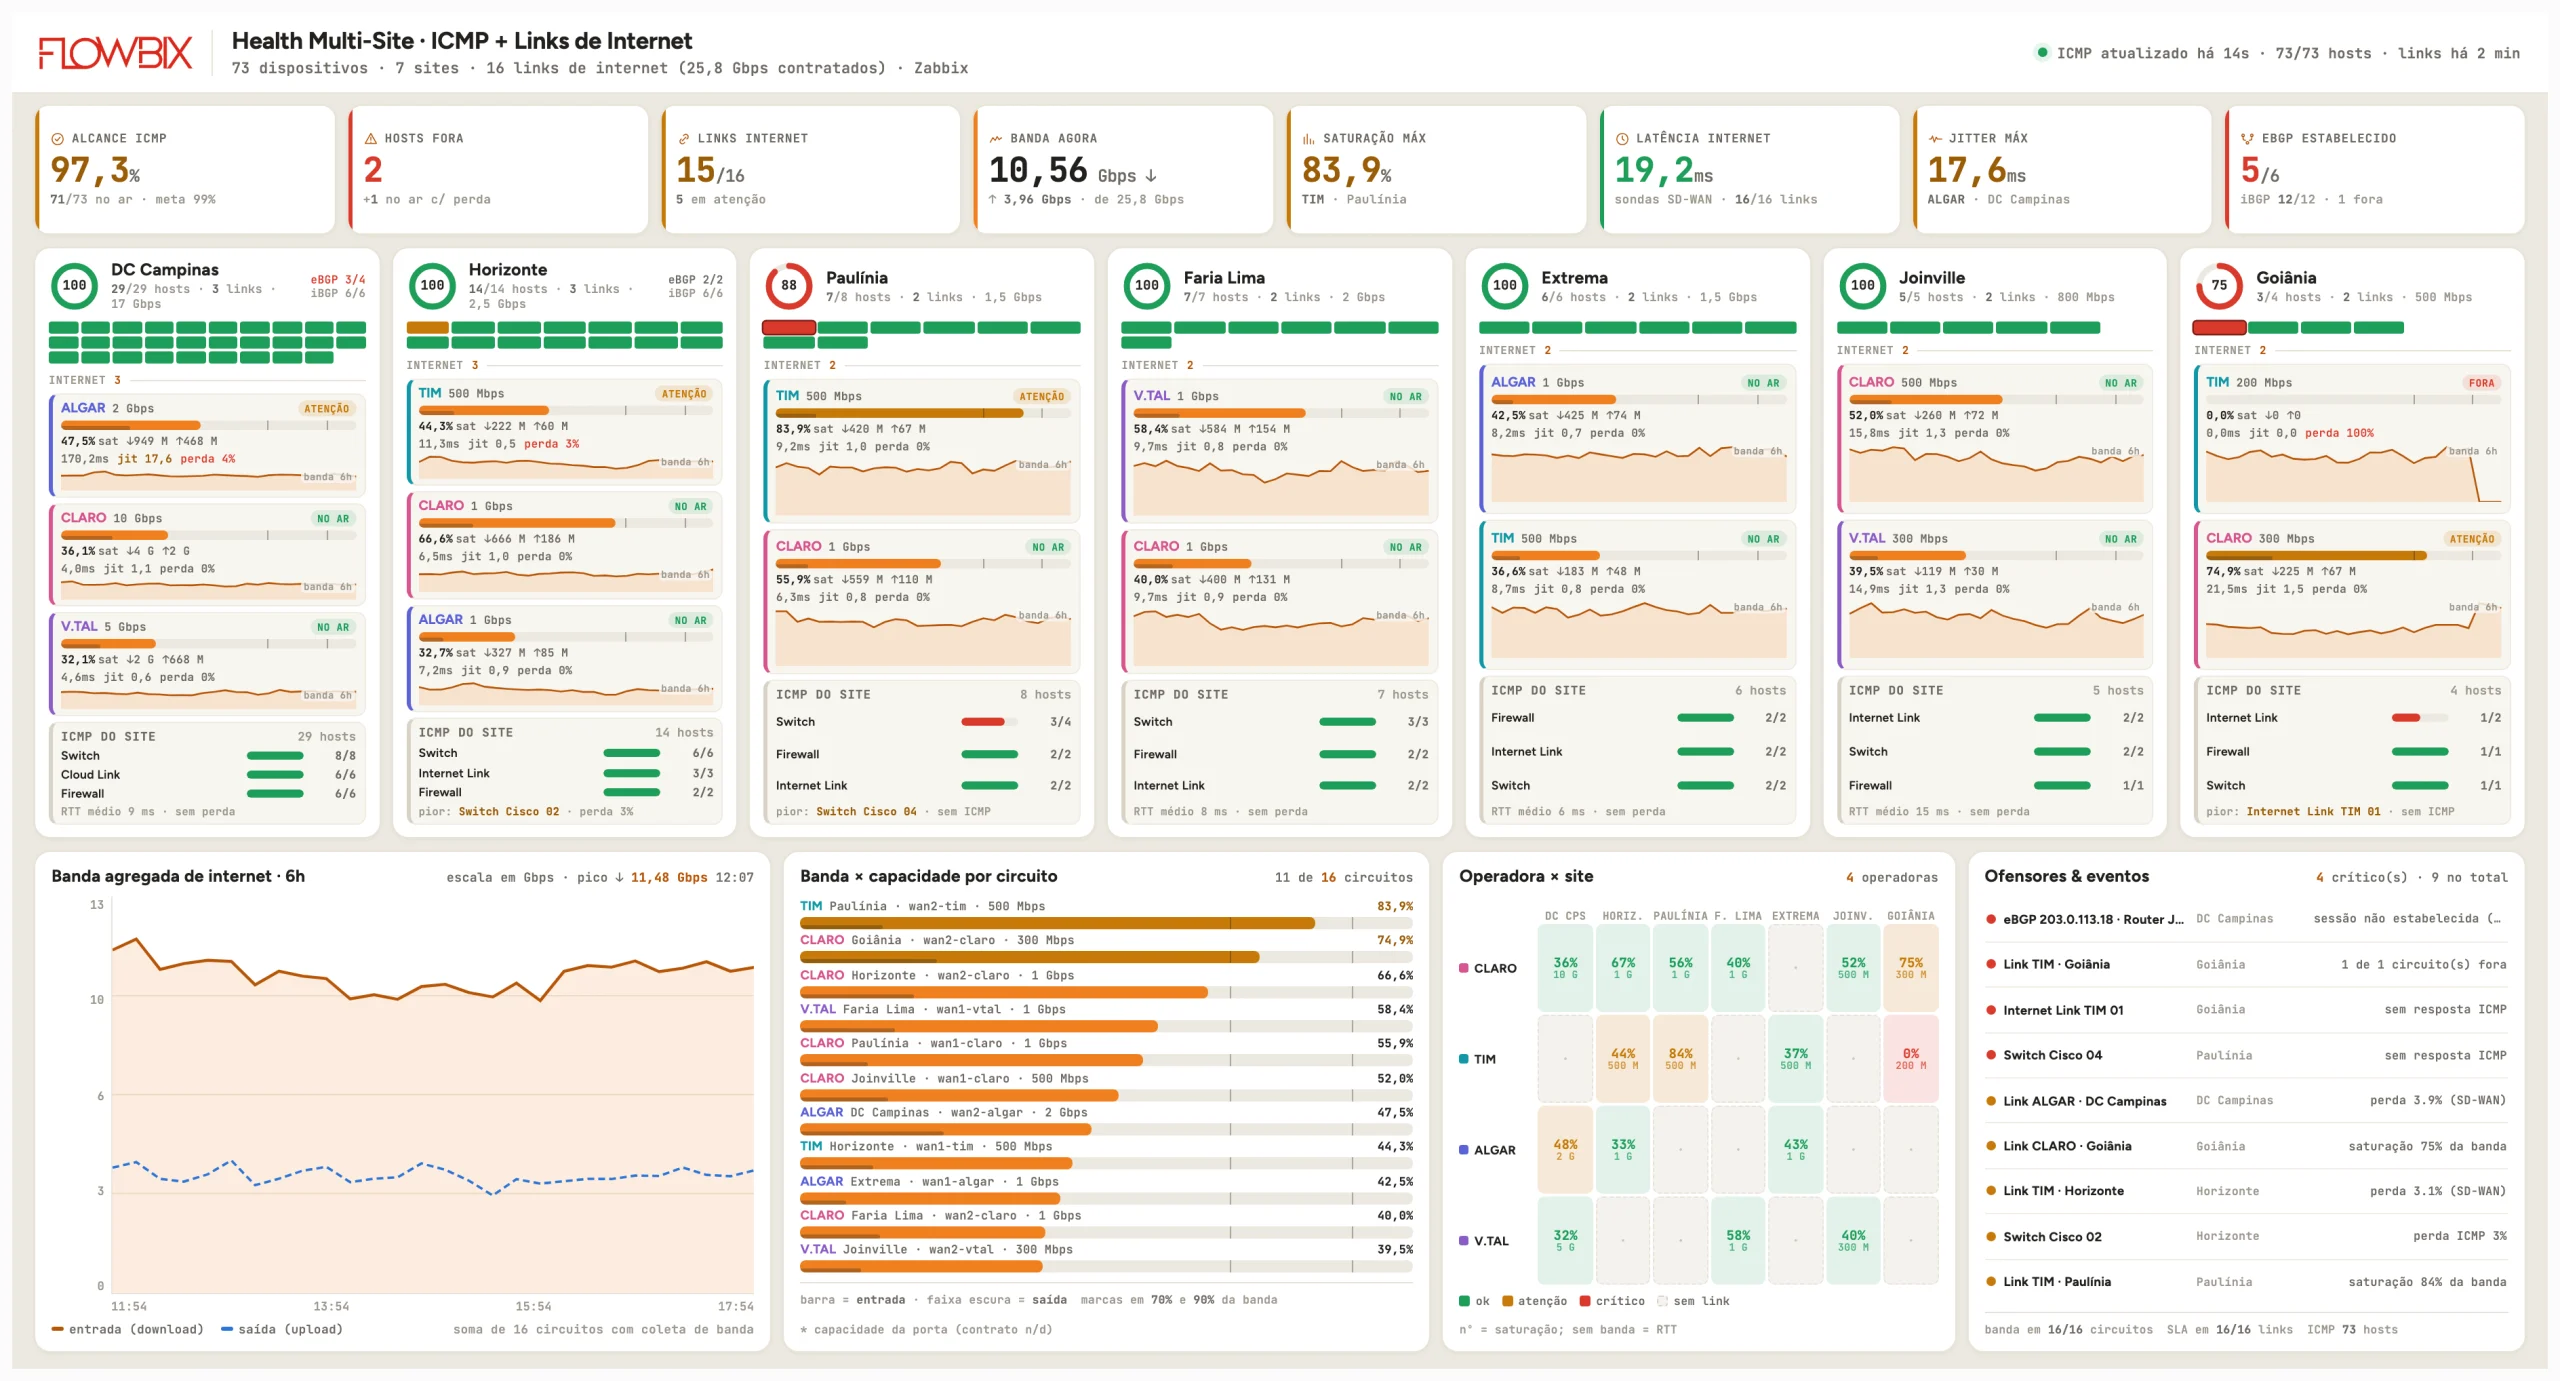Click the red dot beside Link TIM · Goiânia event

click(1991, 965)
